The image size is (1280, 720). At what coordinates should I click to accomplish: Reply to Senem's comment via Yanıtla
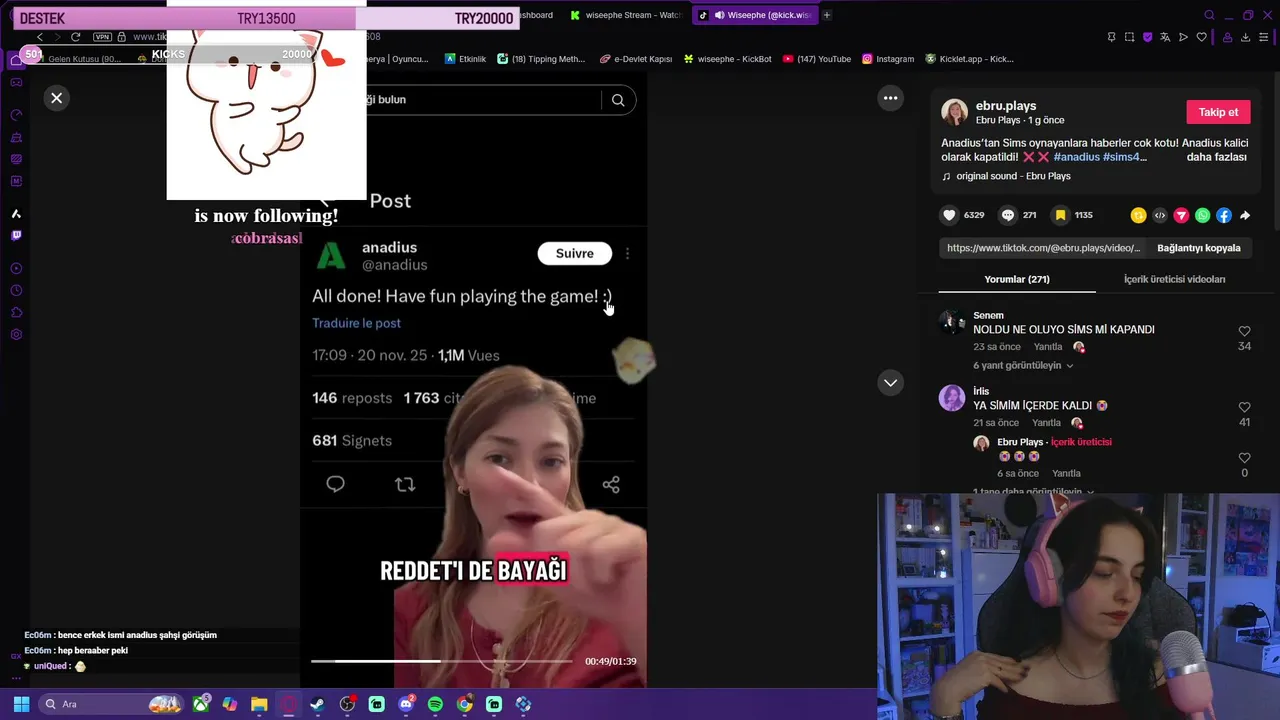coord(1048,347)
